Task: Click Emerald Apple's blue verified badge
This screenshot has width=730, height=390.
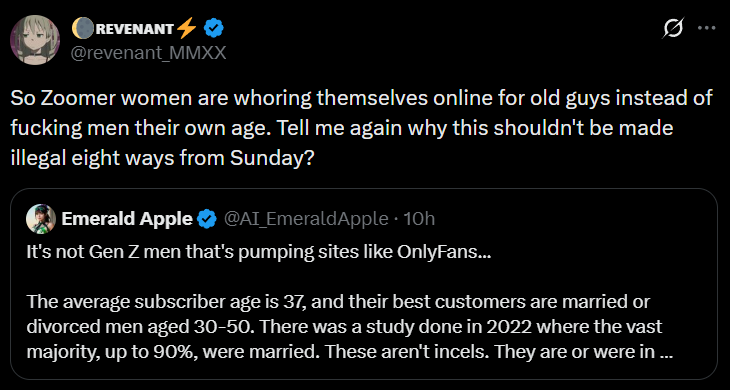Action: 207,219
